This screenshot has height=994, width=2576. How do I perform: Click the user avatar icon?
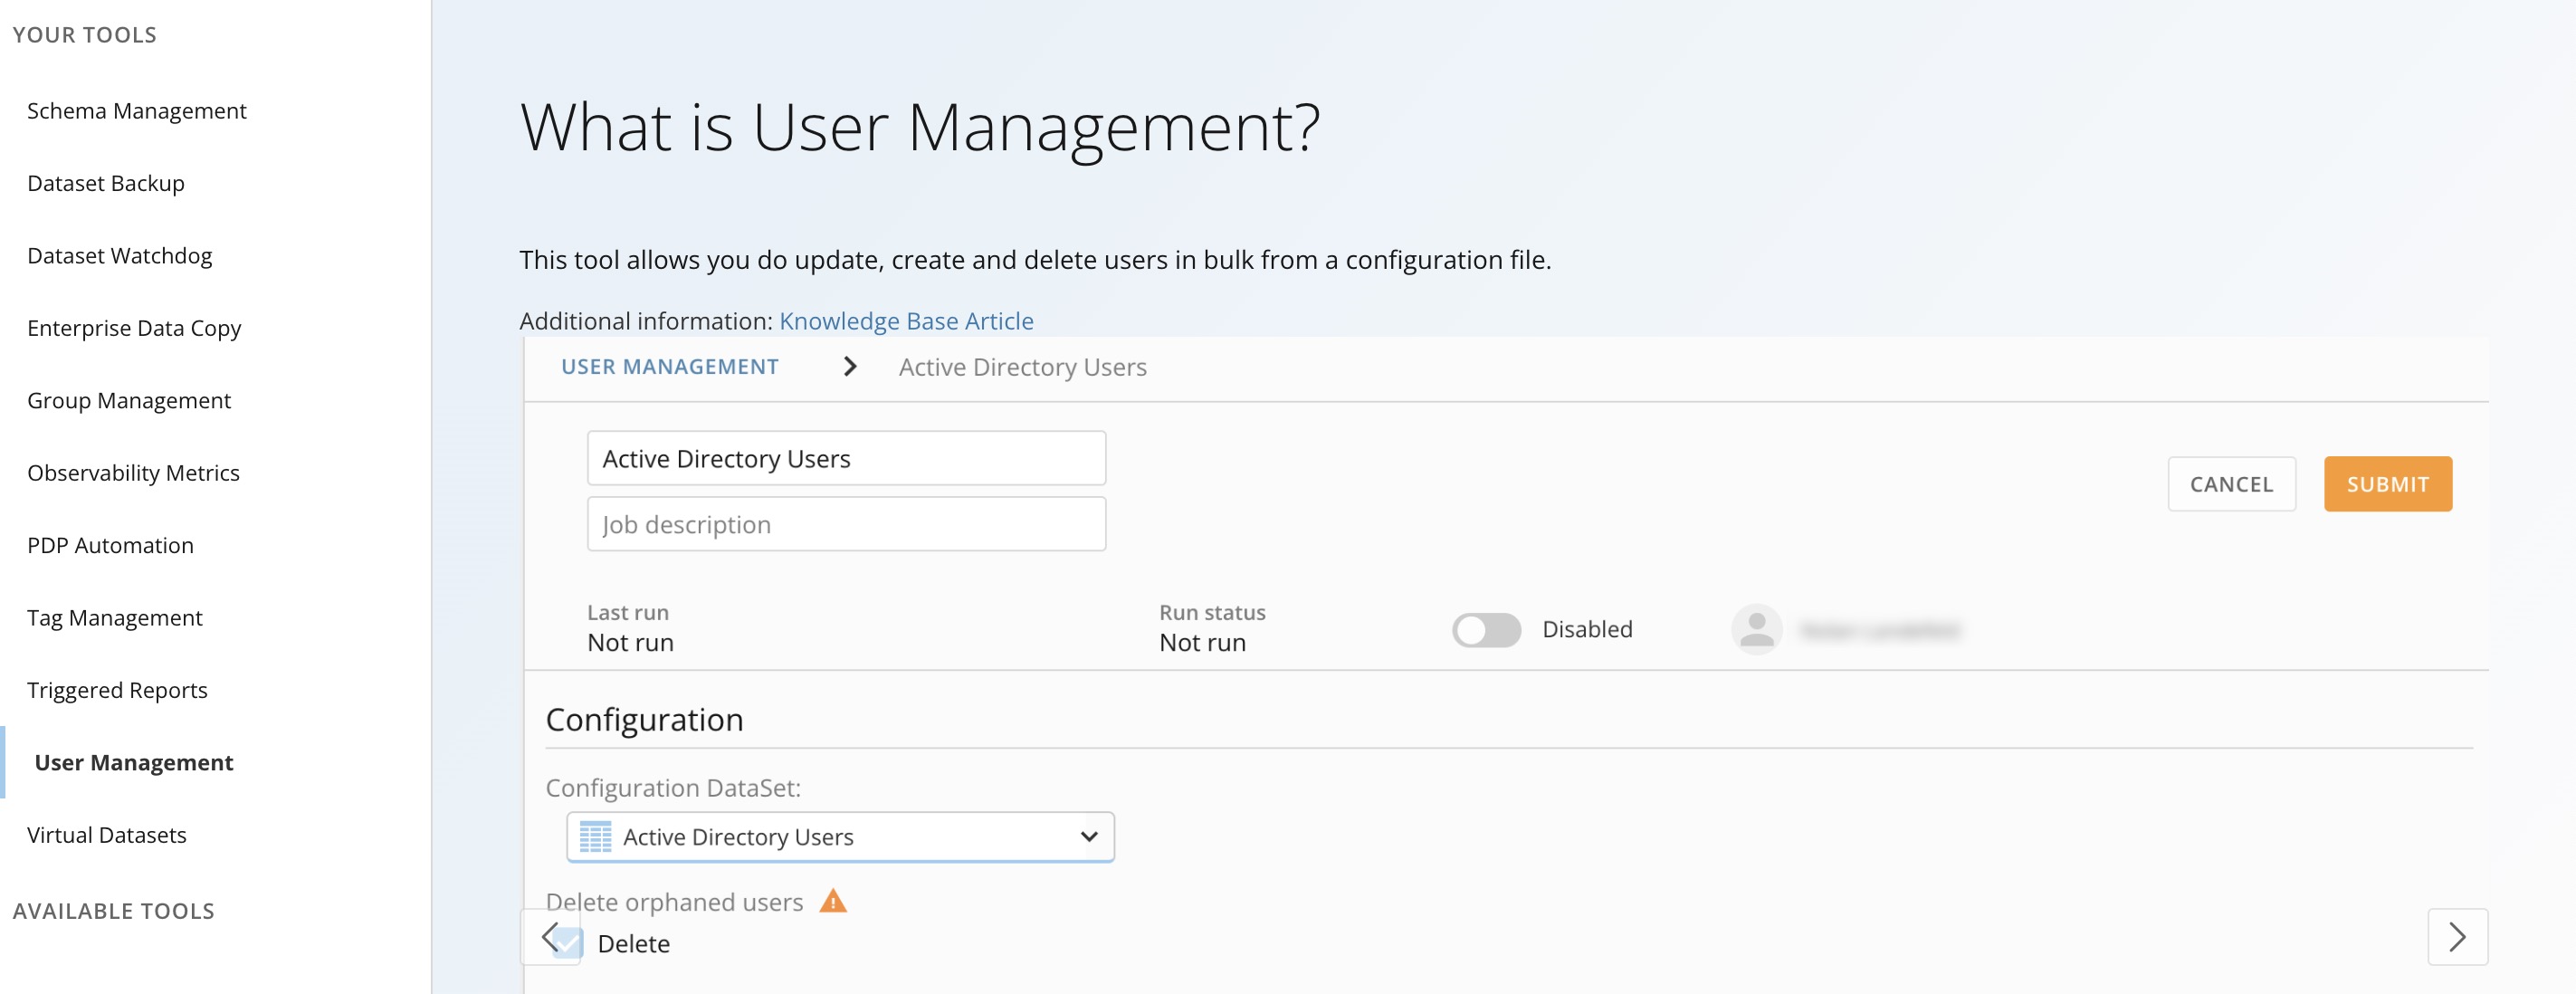click(x=1755, y=629)
